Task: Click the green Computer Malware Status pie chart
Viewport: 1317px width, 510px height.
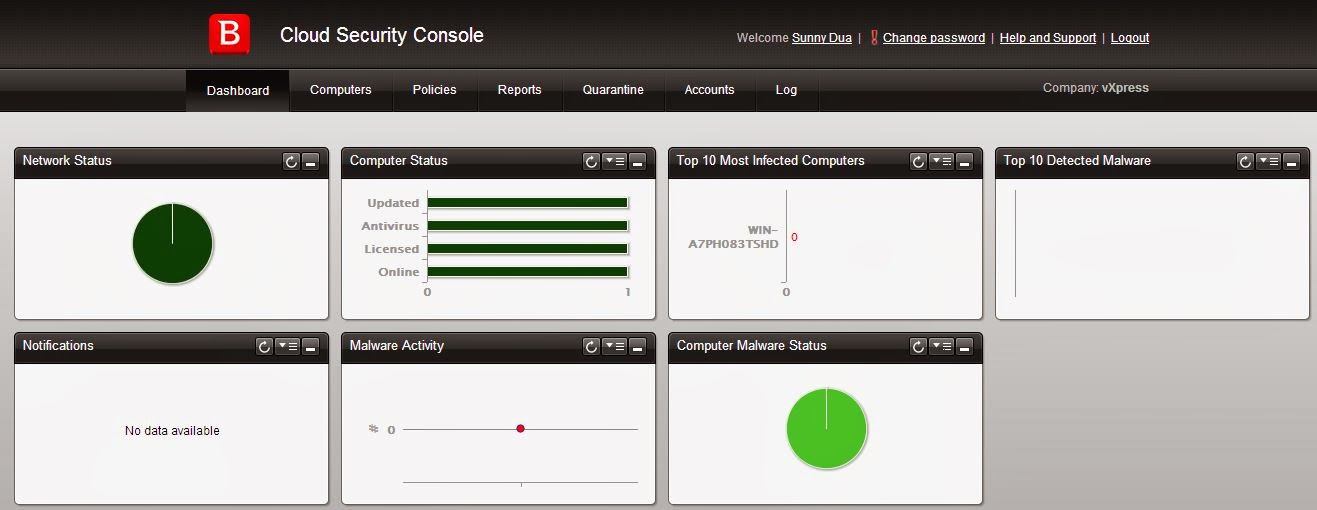Action: pos(826,428)
